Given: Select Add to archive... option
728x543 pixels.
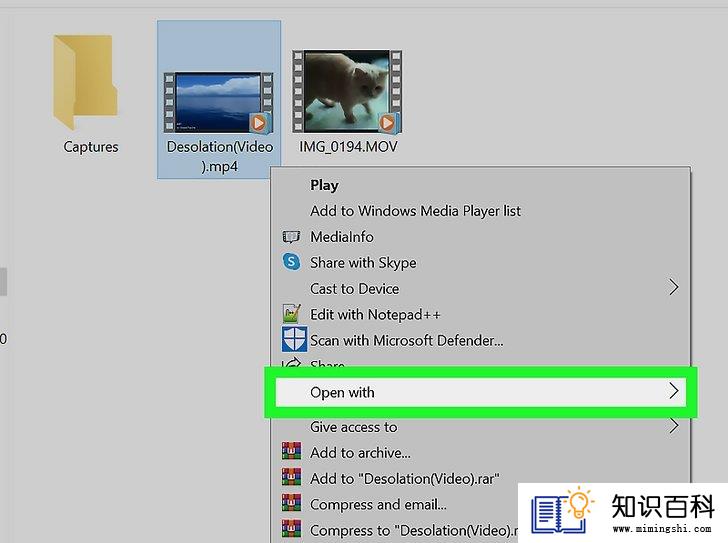Looking at the screenshot, I should tap(360, 453).
